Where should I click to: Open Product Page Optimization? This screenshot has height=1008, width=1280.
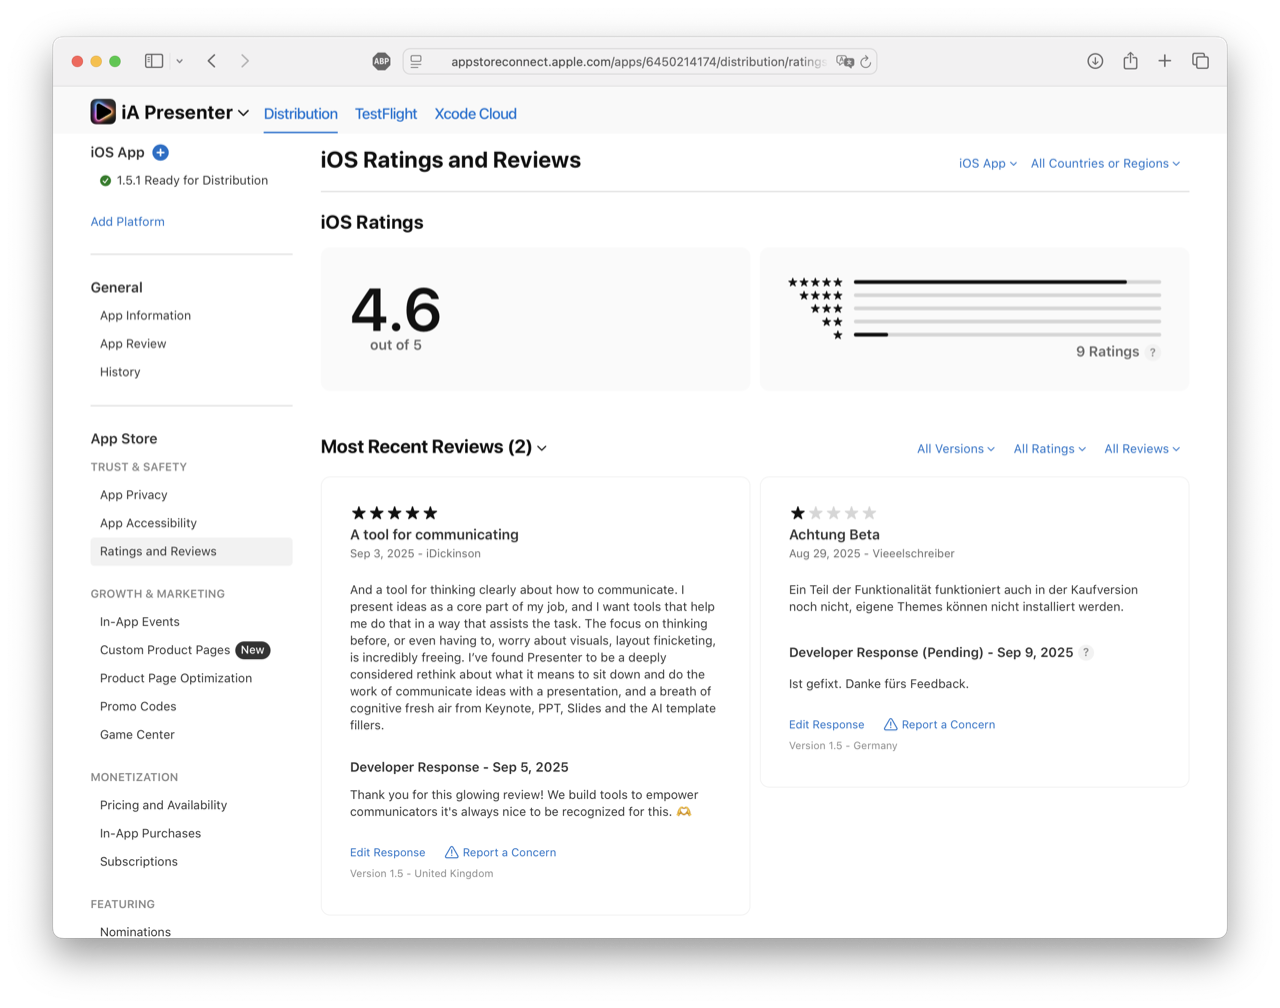(176, 678)
